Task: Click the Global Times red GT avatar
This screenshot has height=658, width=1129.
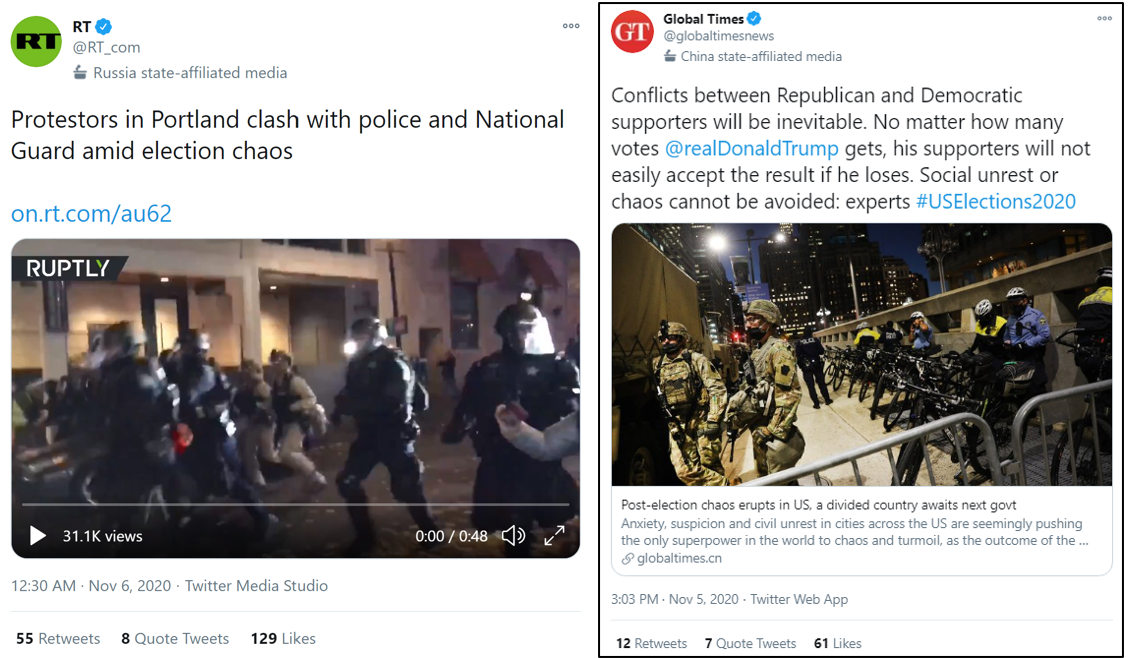Action: (632, 31)
